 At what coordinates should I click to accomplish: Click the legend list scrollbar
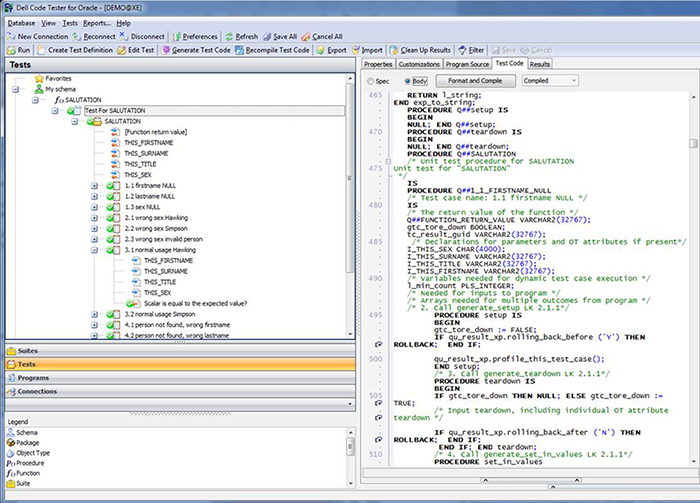(x=350, y=446)
